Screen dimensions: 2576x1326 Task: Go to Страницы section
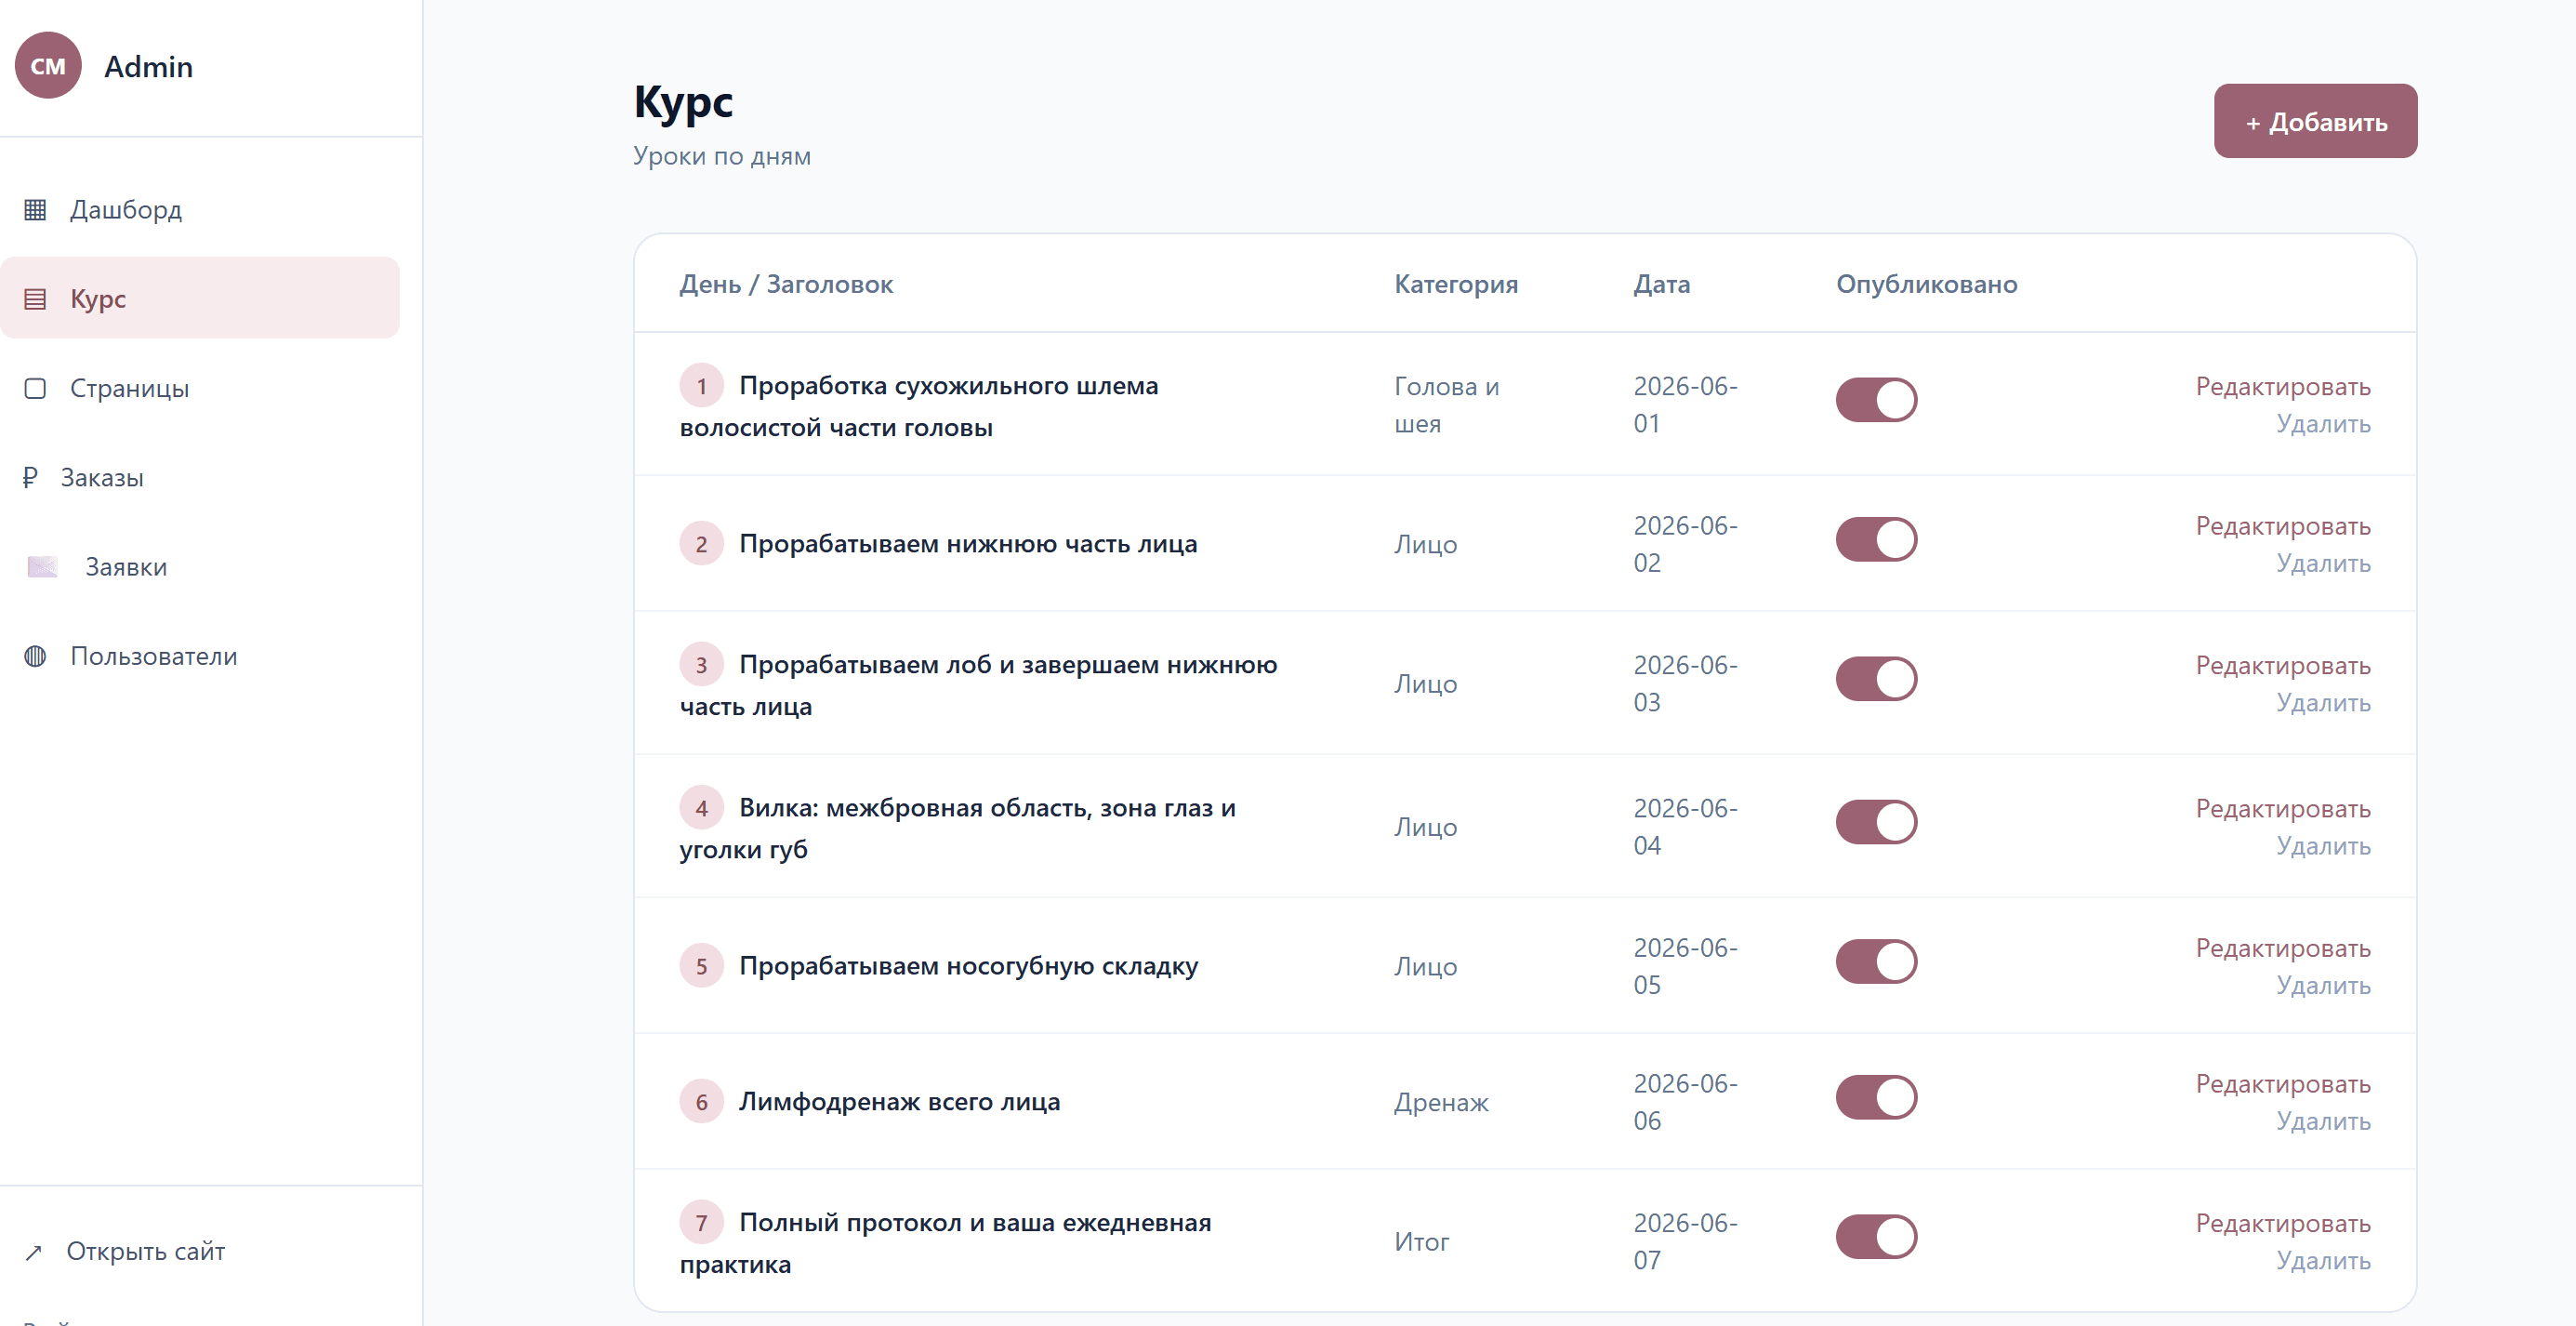tap(200, 388)
